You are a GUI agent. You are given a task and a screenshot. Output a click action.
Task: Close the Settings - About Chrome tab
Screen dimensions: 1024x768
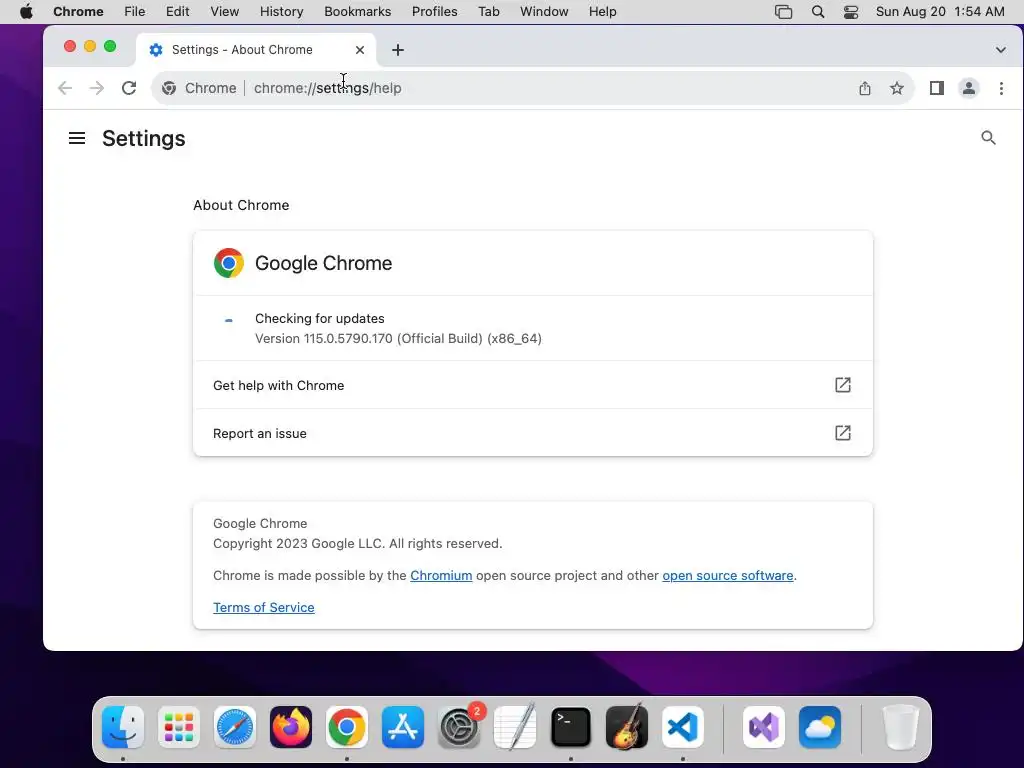click(360, 50)
